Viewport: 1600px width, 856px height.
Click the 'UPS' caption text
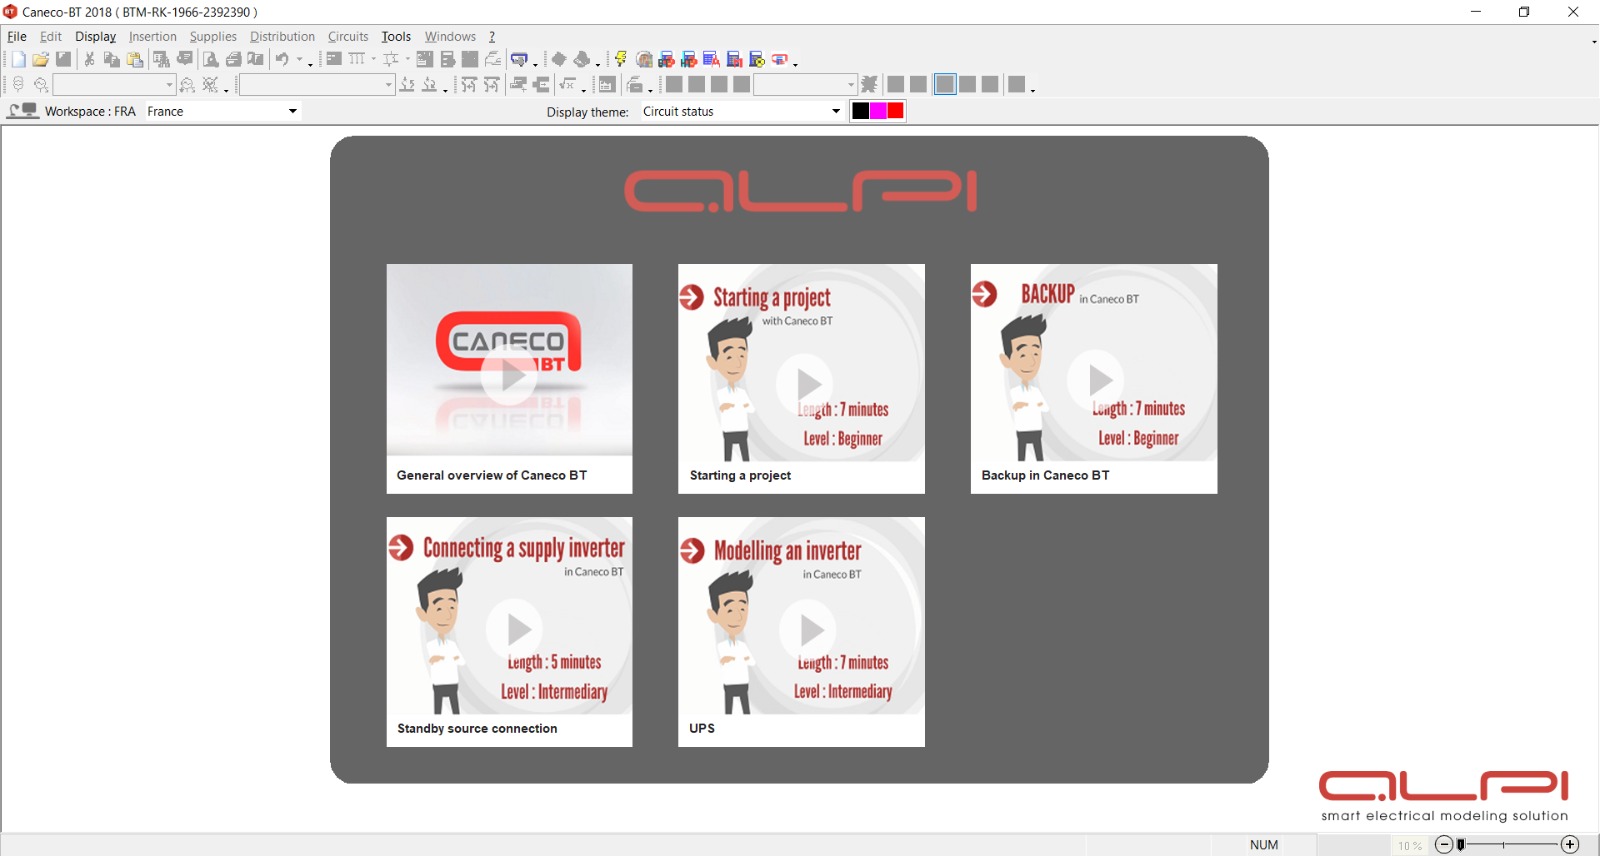click(702, 729)
